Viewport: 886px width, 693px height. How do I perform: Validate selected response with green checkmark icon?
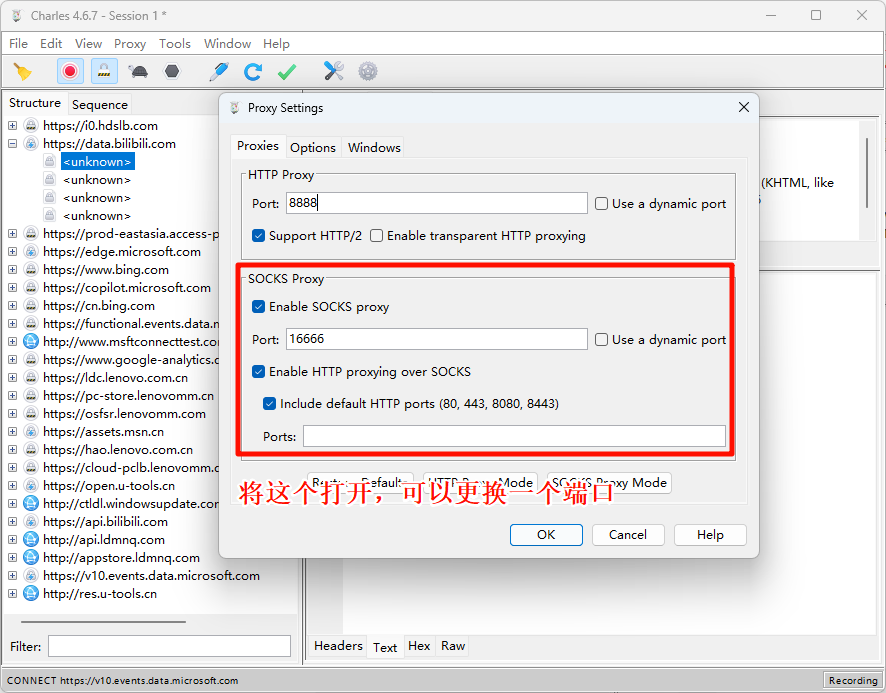click(287, 71)
